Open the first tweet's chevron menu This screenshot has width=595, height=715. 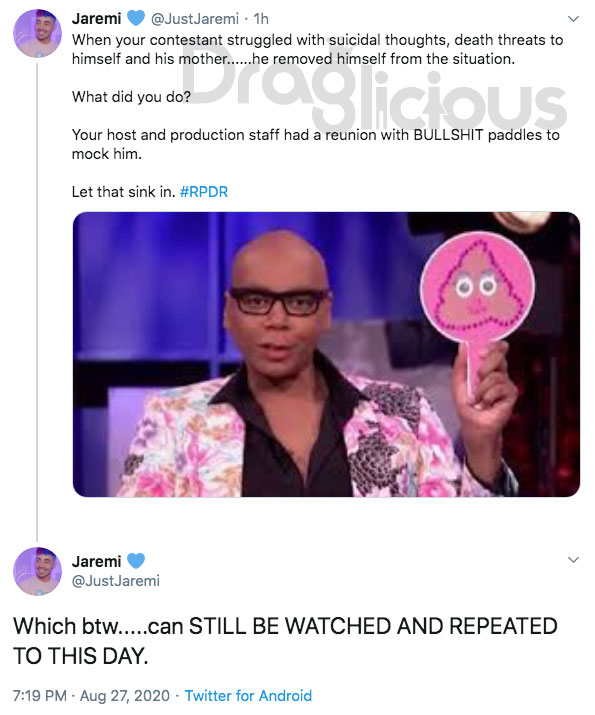coord(573,19)
